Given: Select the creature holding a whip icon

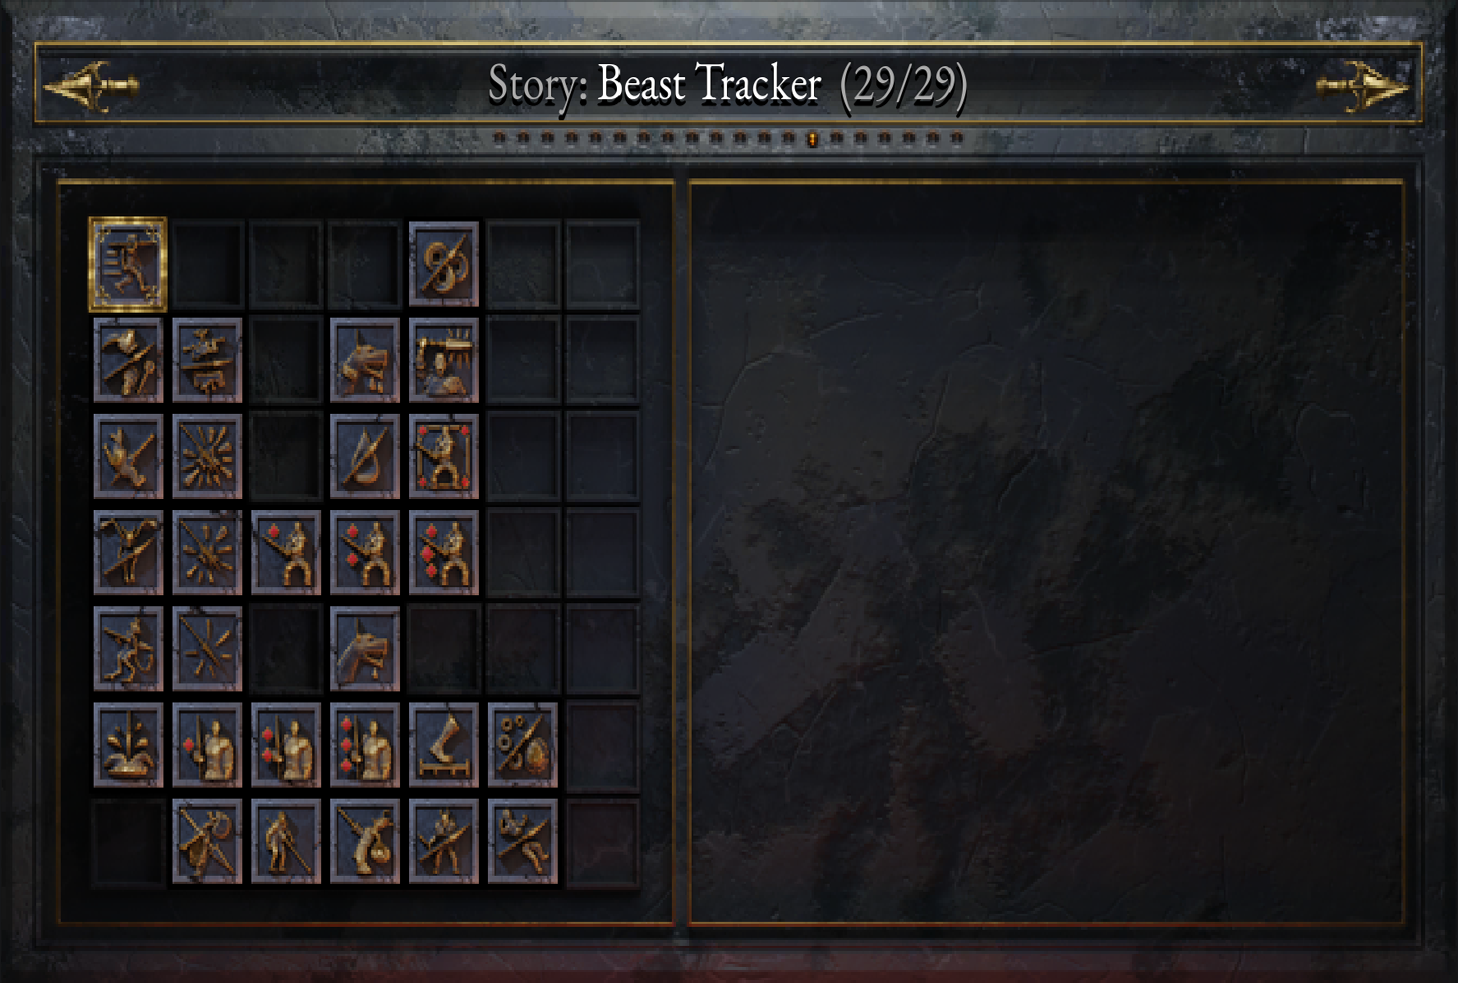Looking at the screenshot, I should [127, 648].
